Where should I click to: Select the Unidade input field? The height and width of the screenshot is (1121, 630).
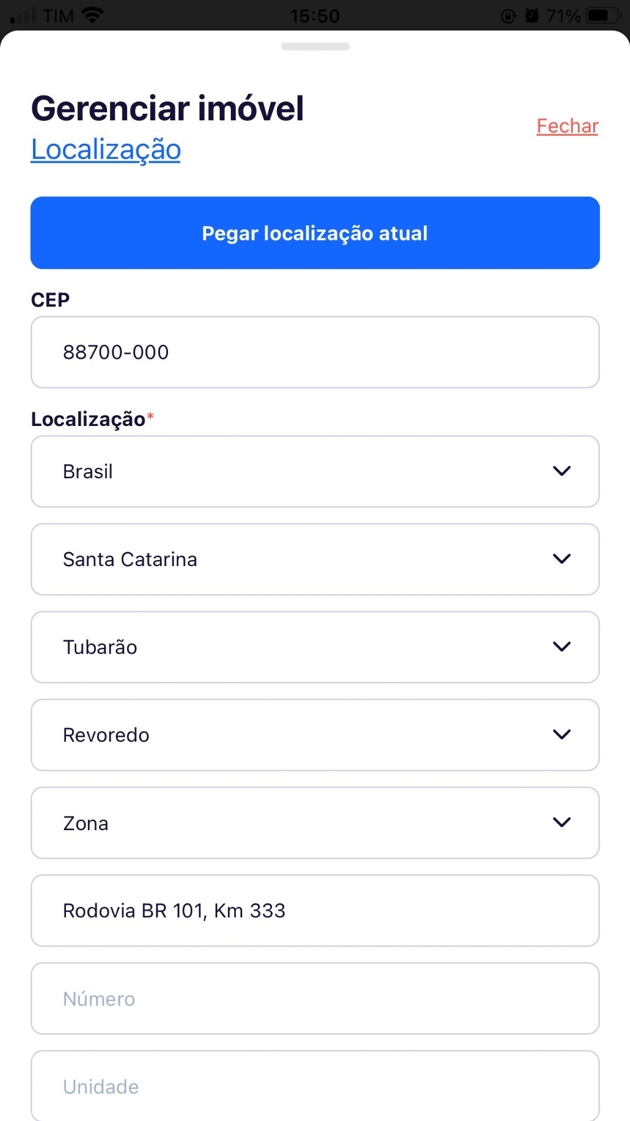315,1086
